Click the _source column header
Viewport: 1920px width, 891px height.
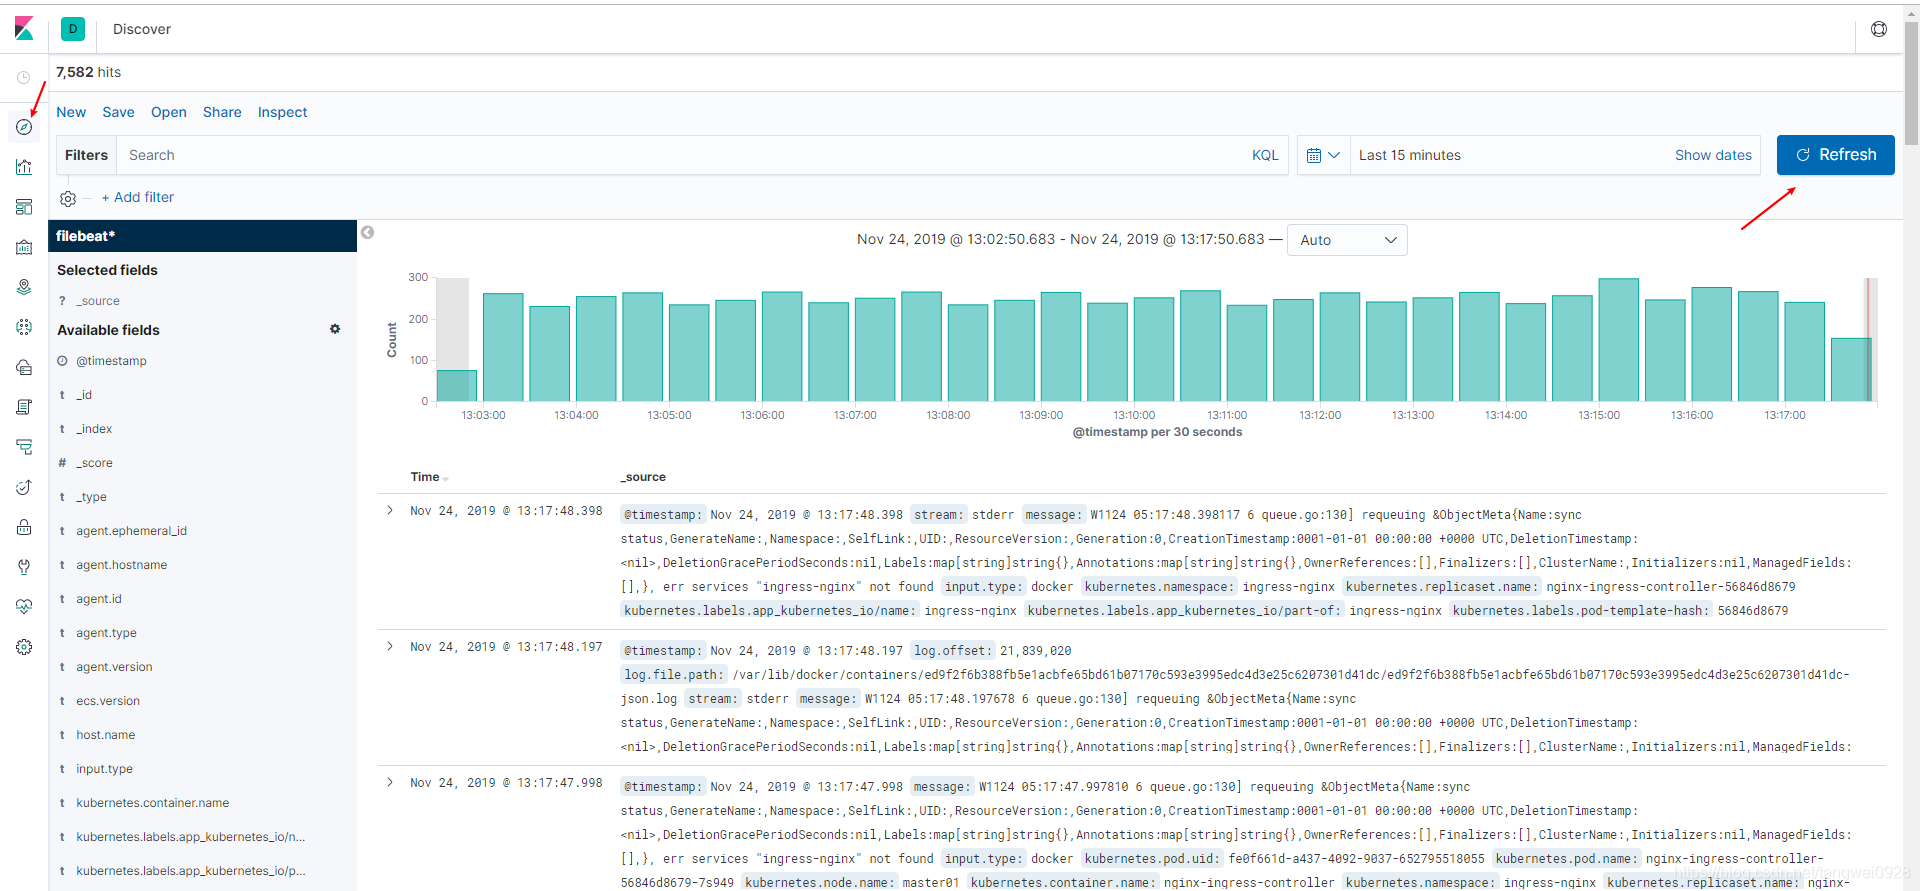tap(643, 477)
